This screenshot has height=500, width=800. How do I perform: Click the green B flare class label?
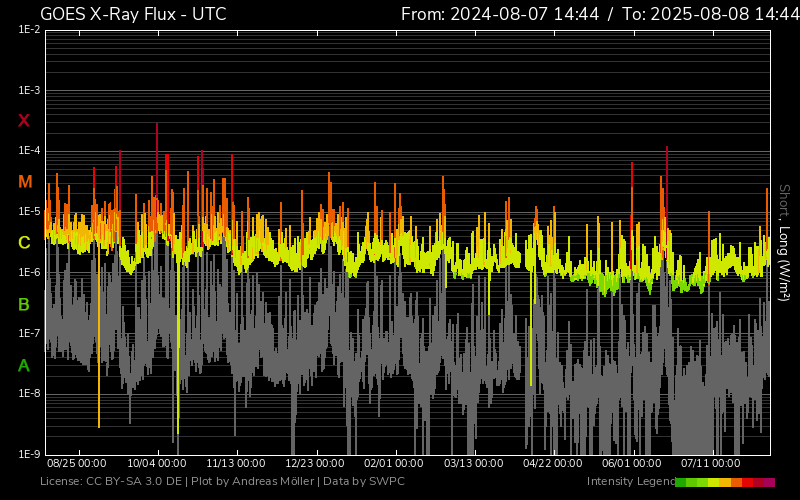pyautogui.click(x=24, y=304)
